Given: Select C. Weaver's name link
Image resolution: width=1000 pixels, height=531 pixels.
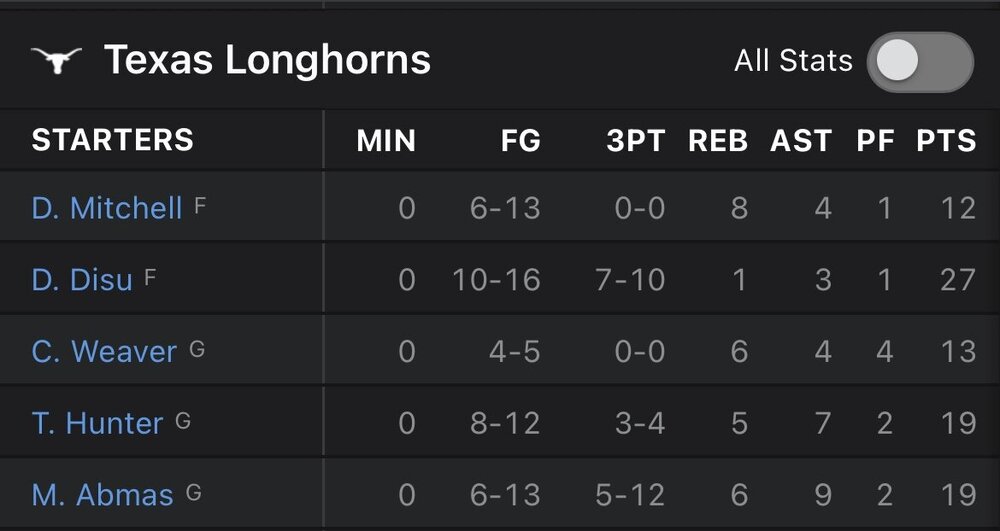Looking at the screenshot, I should tap(104, 351).
